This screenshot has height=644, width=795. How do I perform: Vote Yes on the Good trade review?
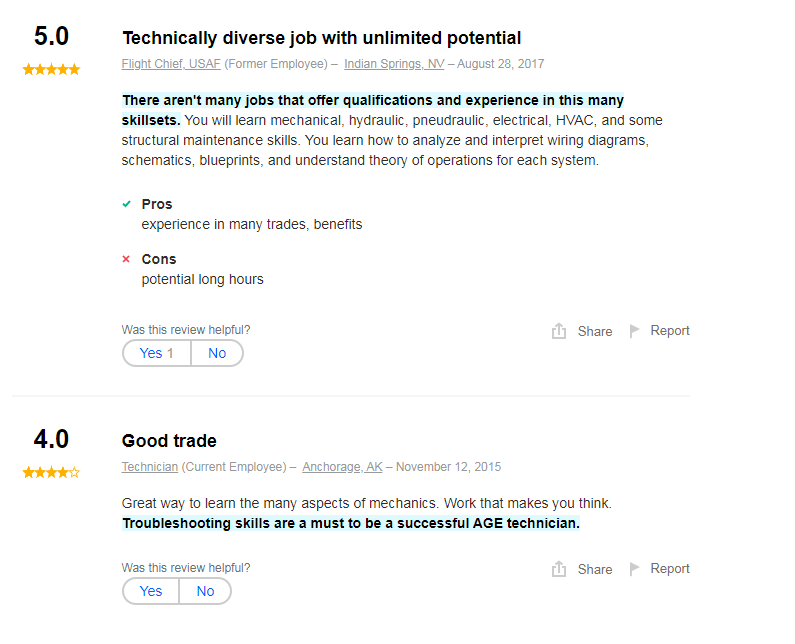tap(151, 591)
